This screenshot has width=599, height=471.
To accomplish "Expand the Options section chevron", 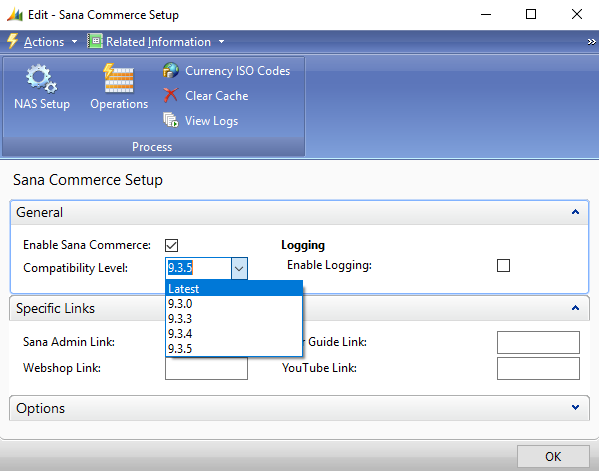I will point(575,408).
